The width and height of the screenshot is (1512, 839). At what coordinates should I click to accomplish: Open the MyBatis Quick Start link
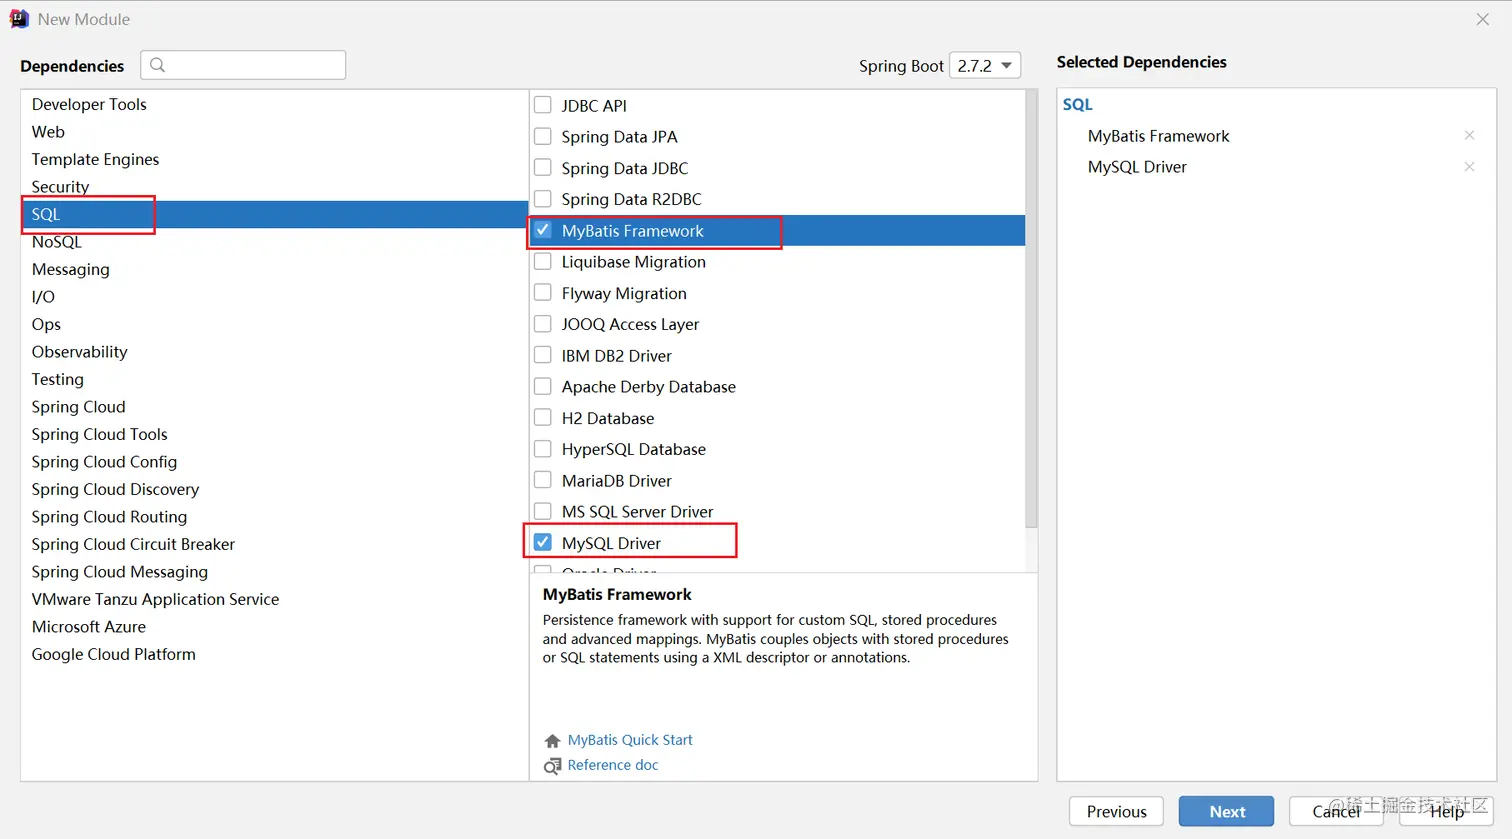pos(630,740)
